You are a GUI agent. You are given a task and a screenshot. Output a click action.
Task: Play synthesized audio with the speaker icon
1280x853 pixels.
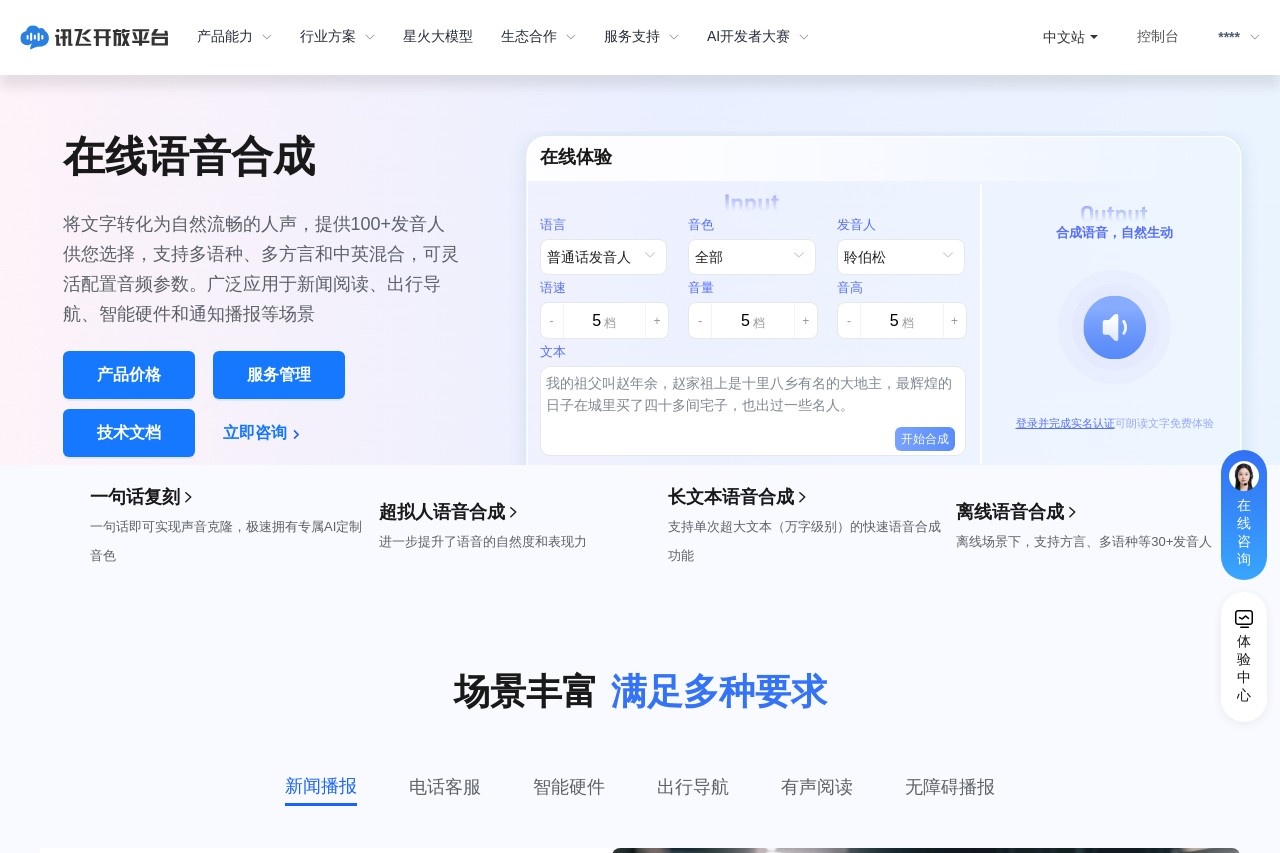pos(1114,327)
